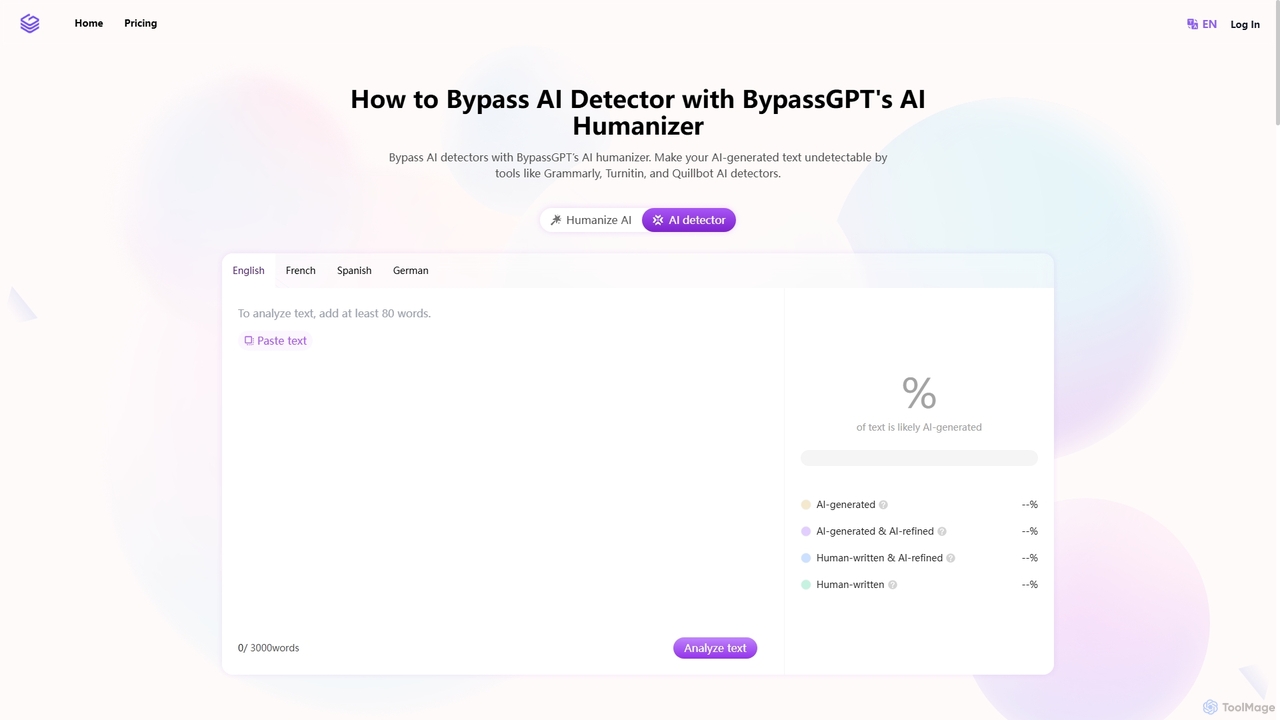
Task: Click the page heading about Bypass AI Detector
Action: pyautogui.click(x=638, y=112)
